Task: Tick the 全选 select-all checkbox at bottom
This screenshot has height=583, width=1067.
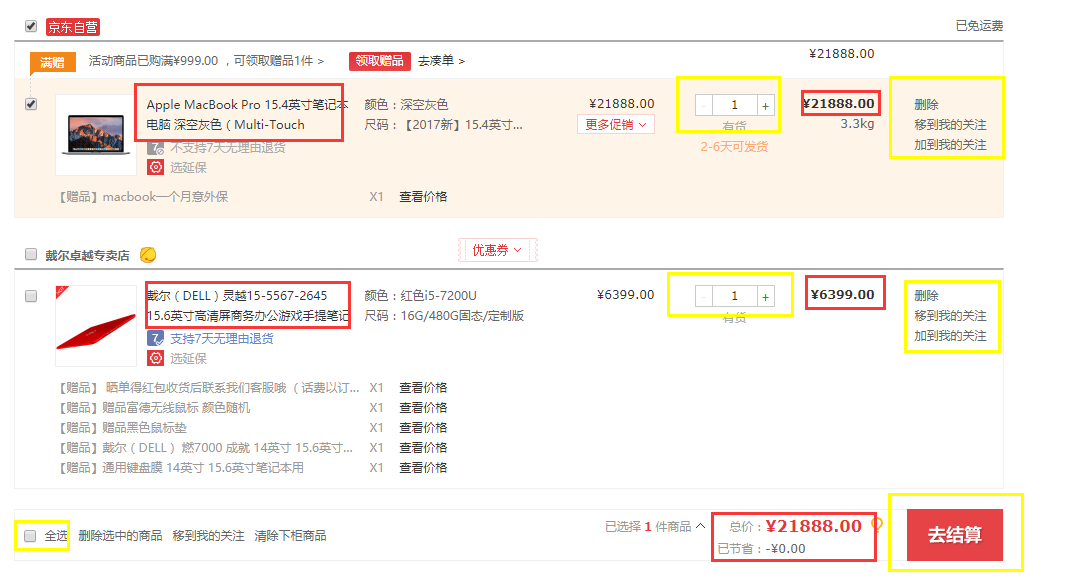Action: (x=31, y=536)
